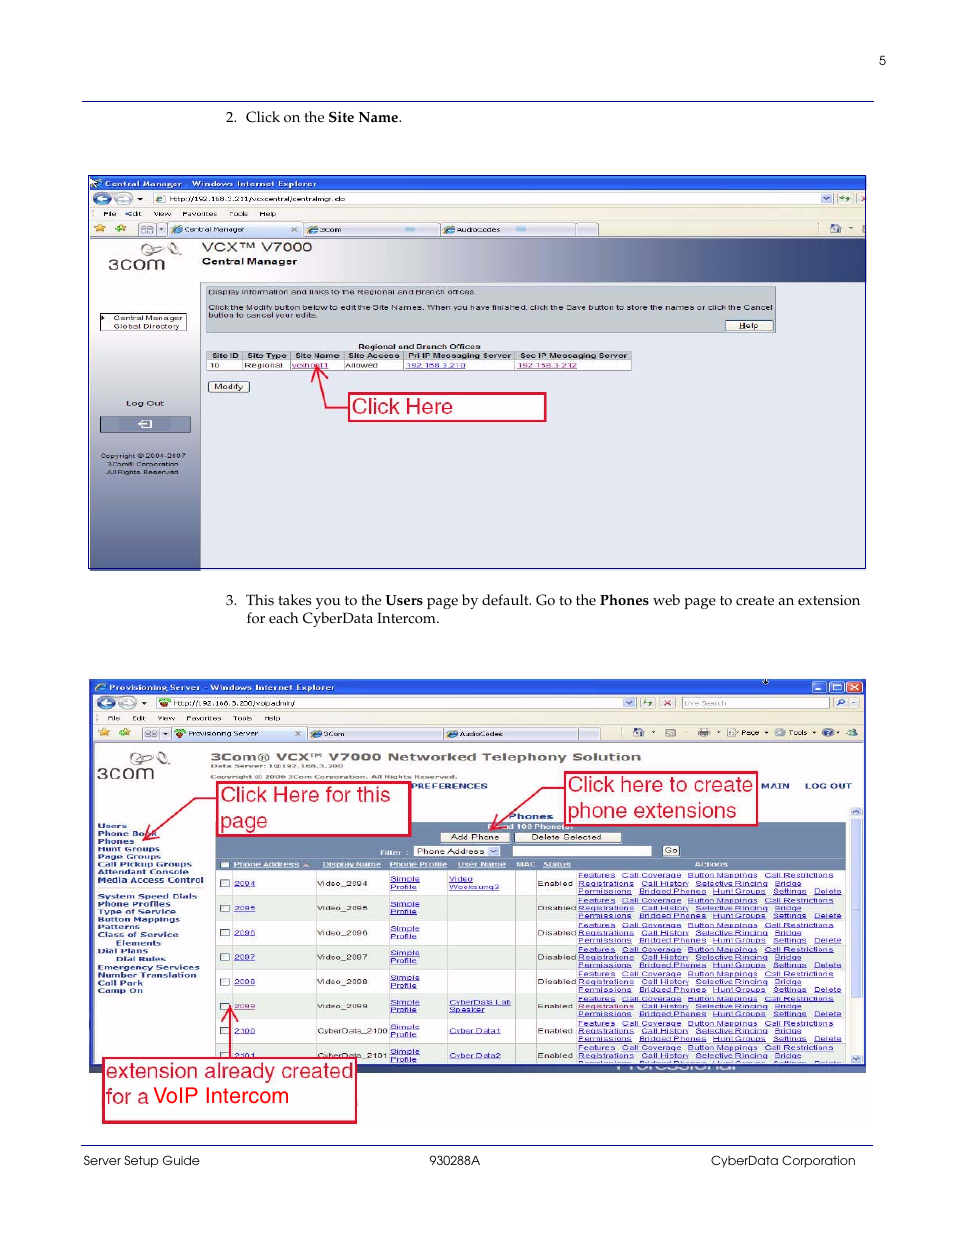
Task: Click Home icon in Provisioning Server toolbar
Action: (x=638, y=733)
